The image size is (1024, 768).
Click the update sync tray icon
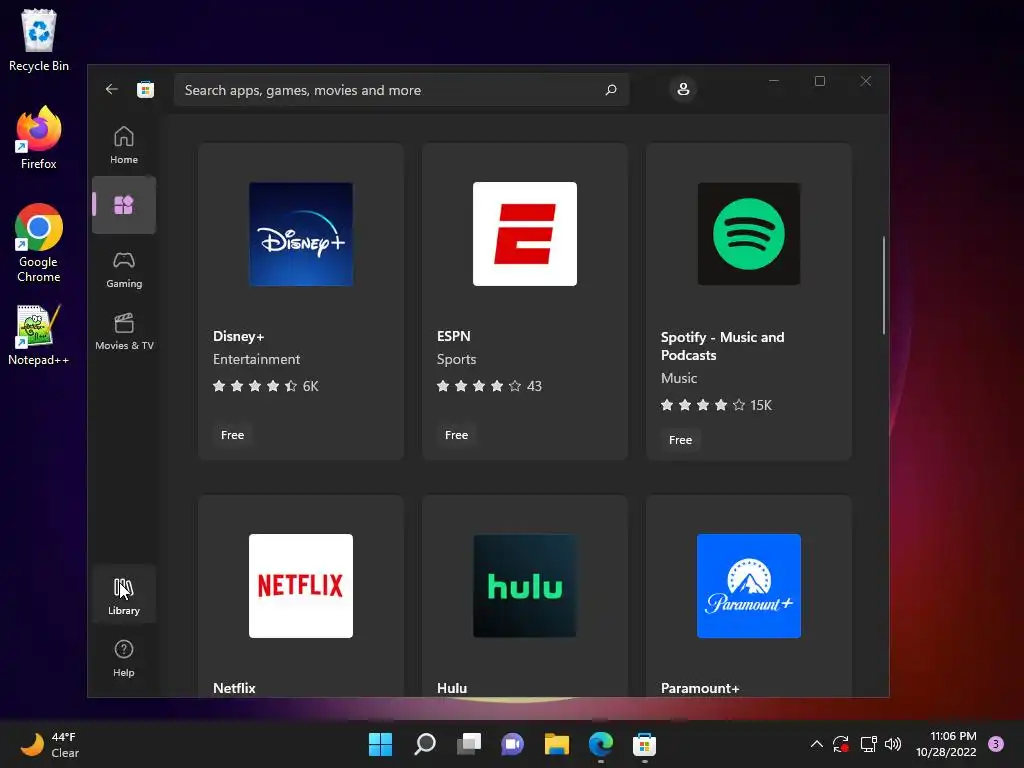[840, 744]
